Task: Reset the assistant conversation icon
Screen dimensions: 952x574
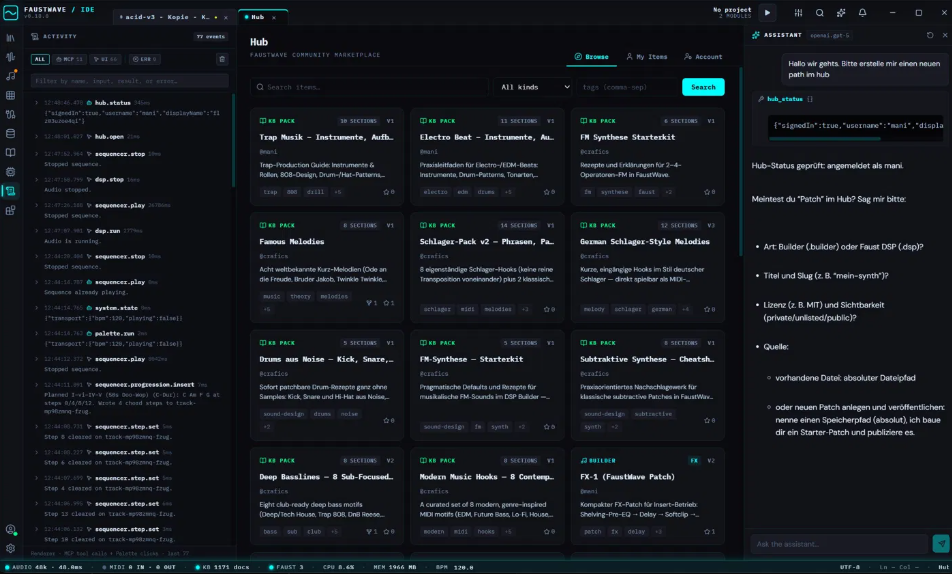Action: (x=930, y=35)
